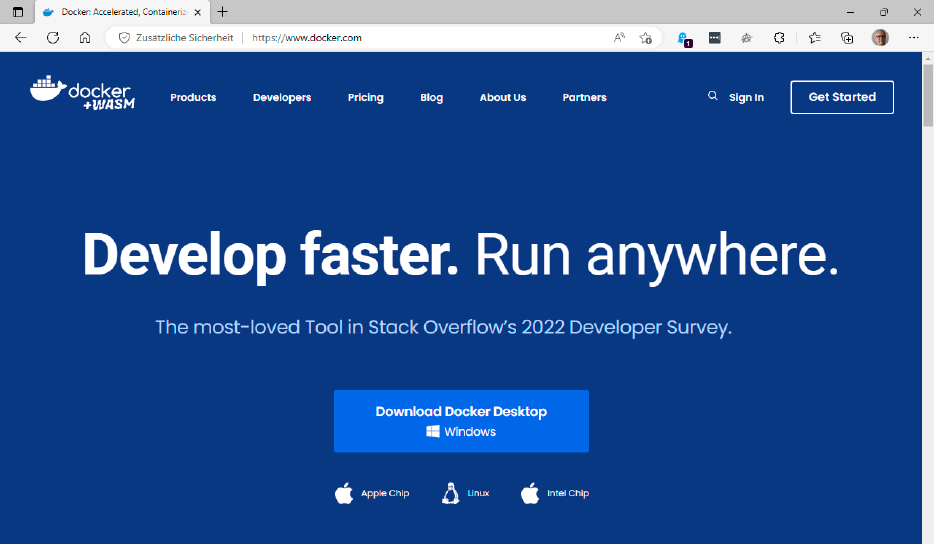This screenshot has width=934, height=544.
Task: Open the Pricing page
Action: 366,97
